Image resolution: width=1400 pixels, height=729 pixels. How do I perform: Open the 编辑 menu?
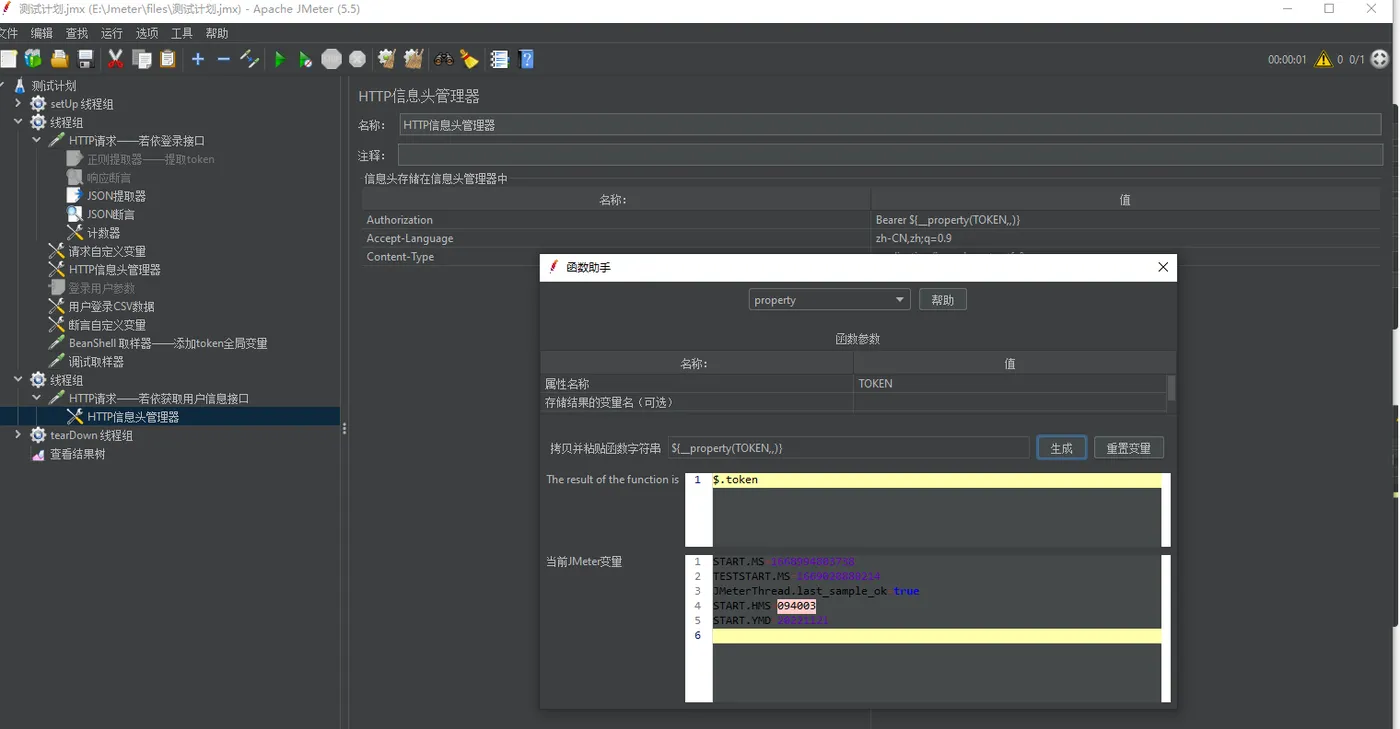pos(41,33)
